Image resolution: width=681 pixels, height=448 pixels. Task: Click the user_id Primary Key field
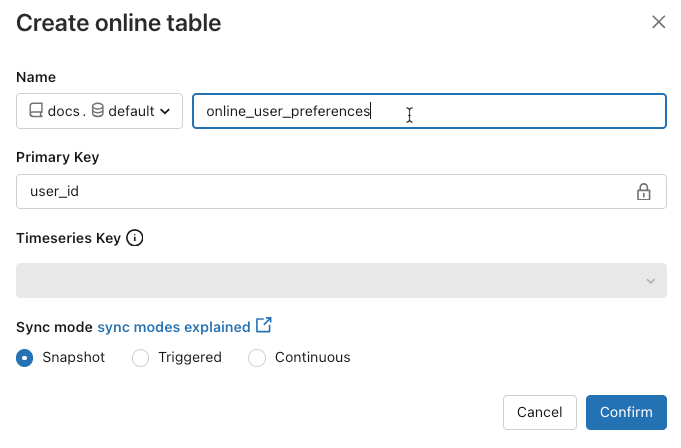coord(320,191)
